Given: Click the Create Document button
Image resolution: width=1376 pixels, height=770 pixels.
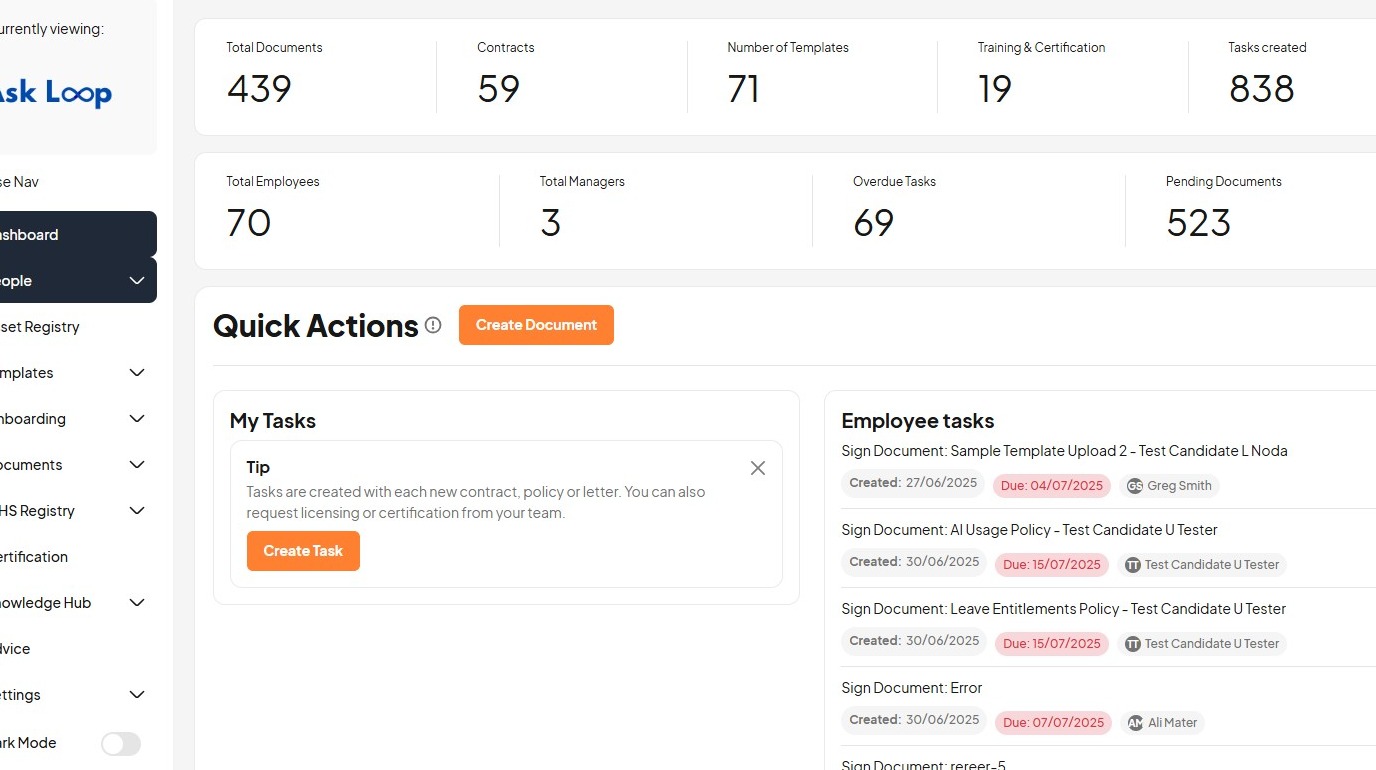Looking at the screenshot, I should 536,325.
